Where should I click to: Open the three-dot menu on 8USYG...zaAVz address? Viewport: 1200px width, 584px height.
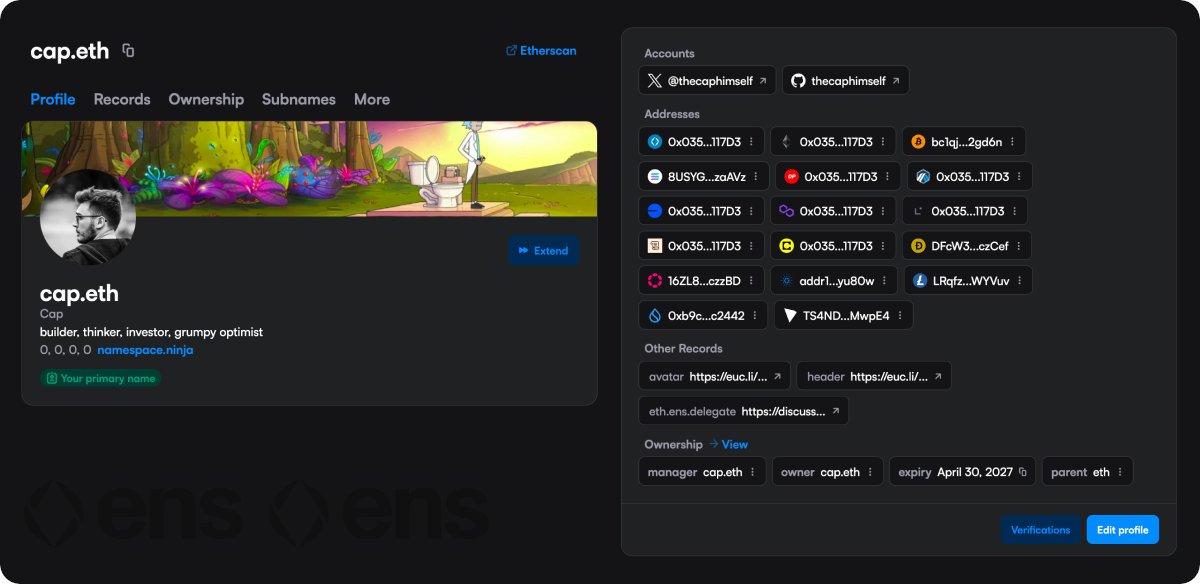tap(755, 177)
